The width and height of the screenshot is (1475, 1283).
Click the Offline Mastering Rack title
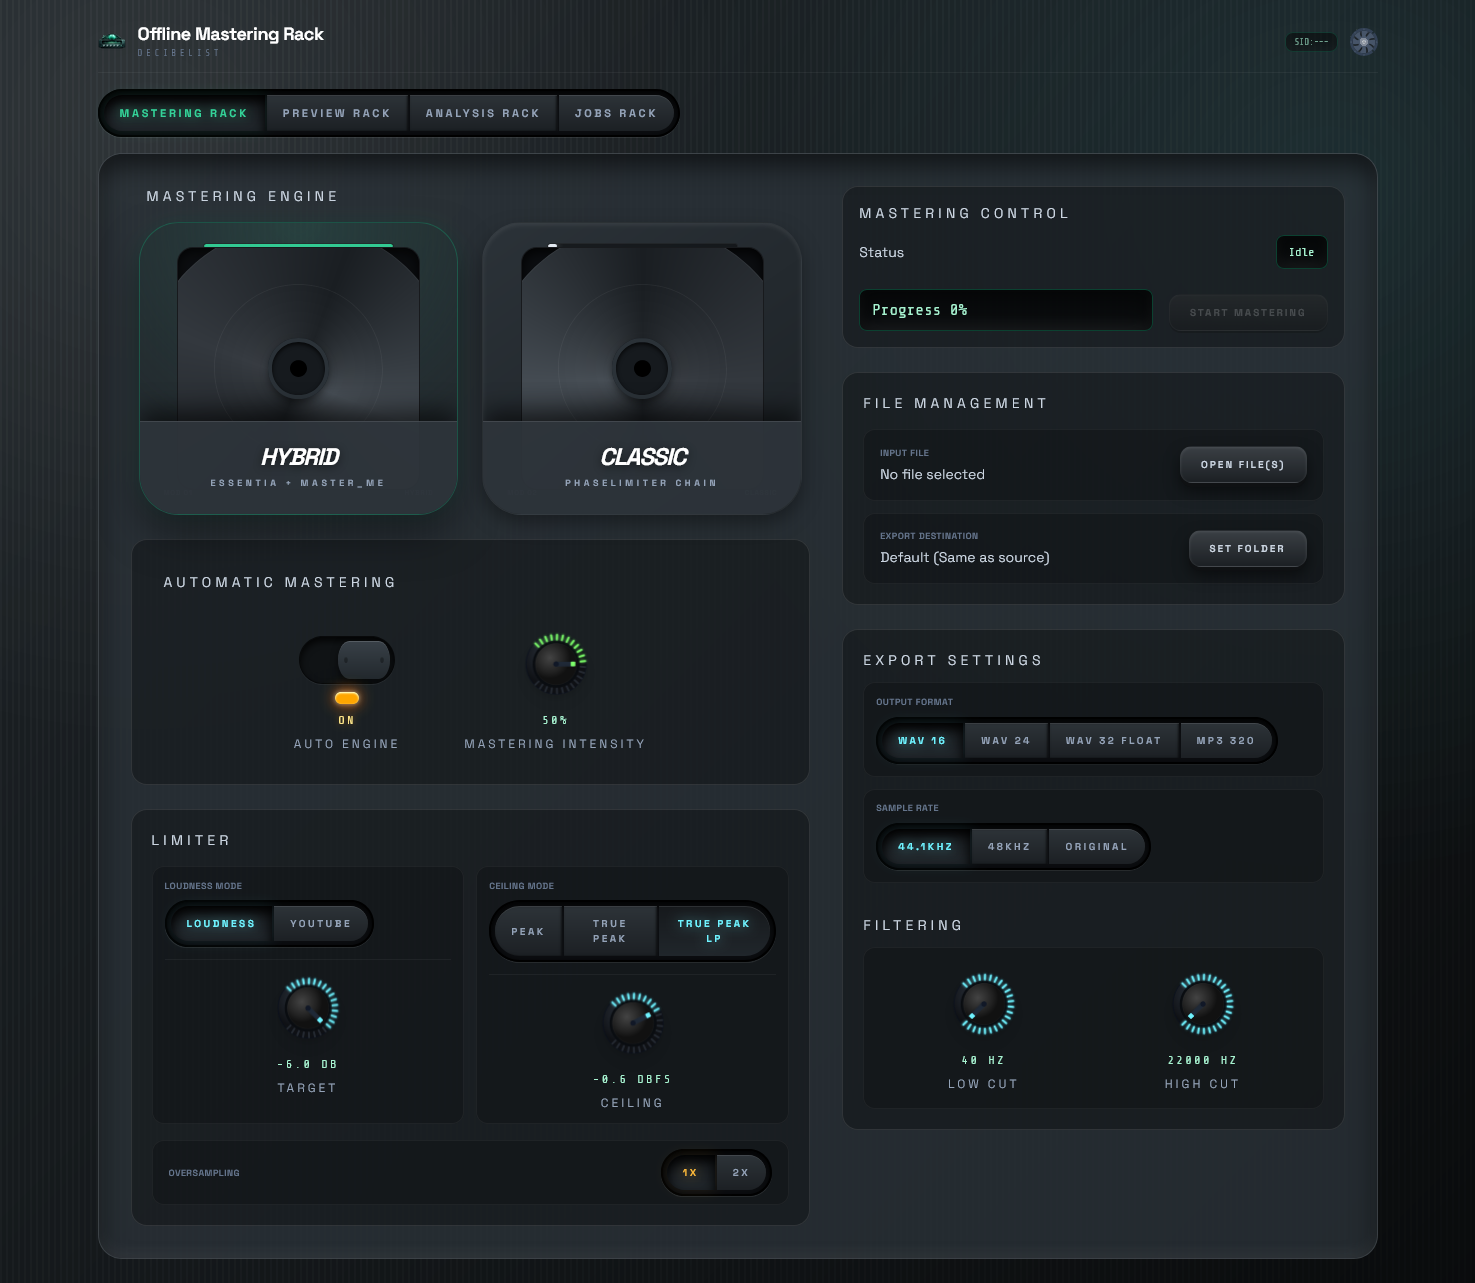(231, 34)
